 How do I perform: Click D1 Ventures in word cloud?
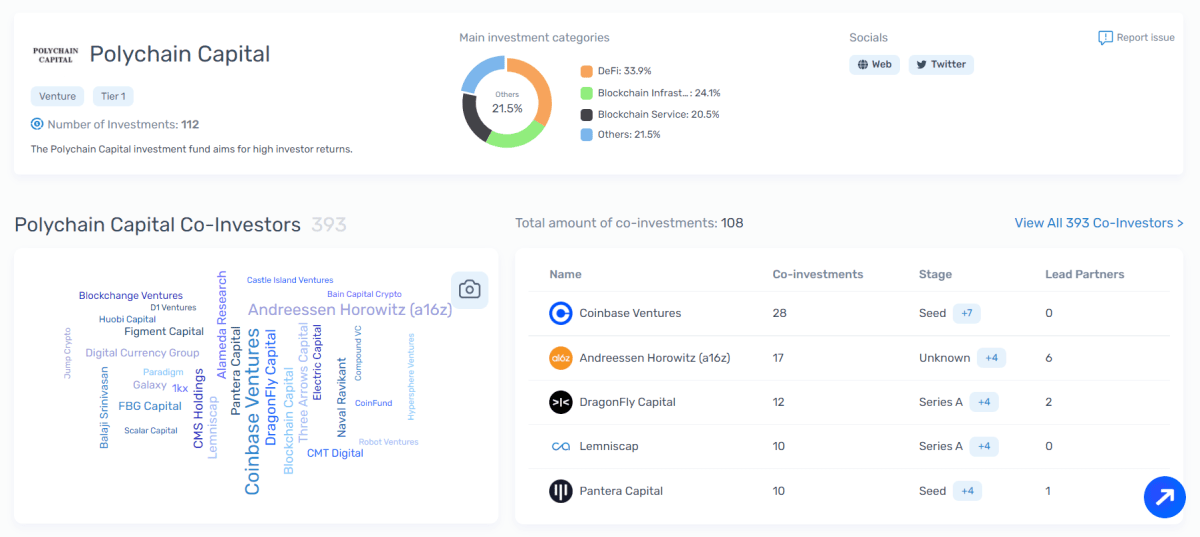point(173,308)
